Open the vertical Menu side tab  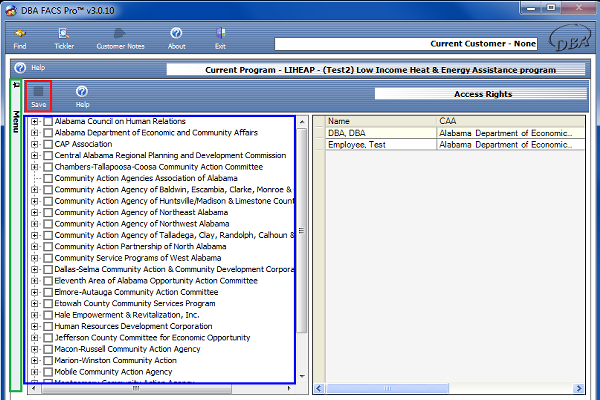tap(16, 121)
